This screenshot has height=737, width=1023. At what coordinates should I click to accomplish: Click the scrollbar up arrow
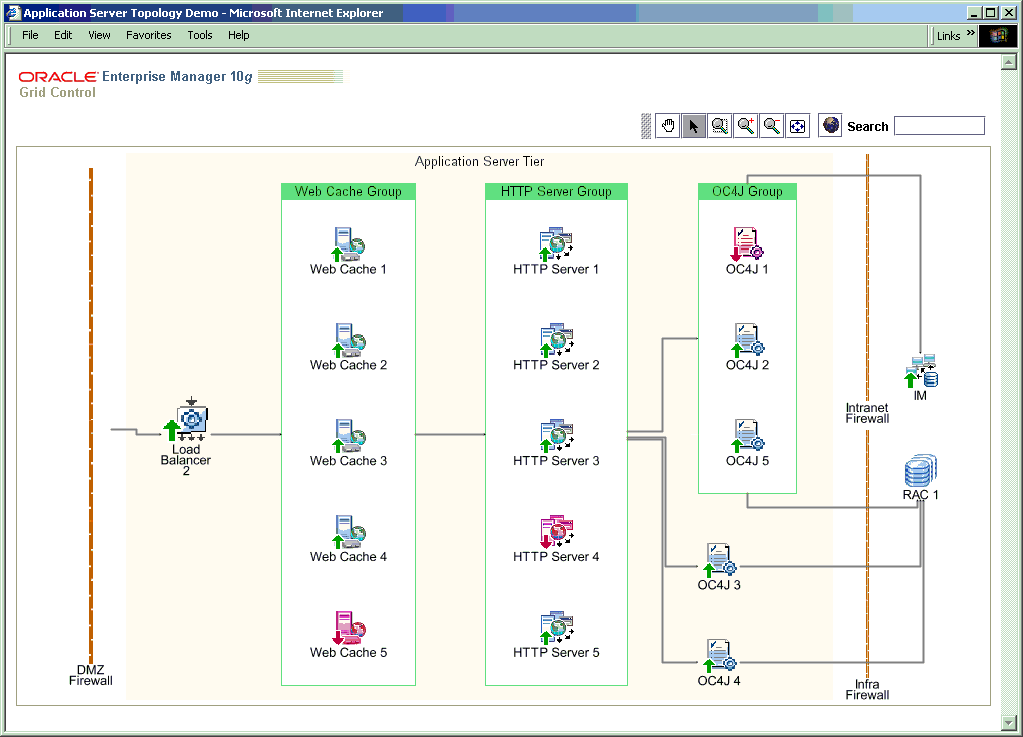tap(1009, 62)
